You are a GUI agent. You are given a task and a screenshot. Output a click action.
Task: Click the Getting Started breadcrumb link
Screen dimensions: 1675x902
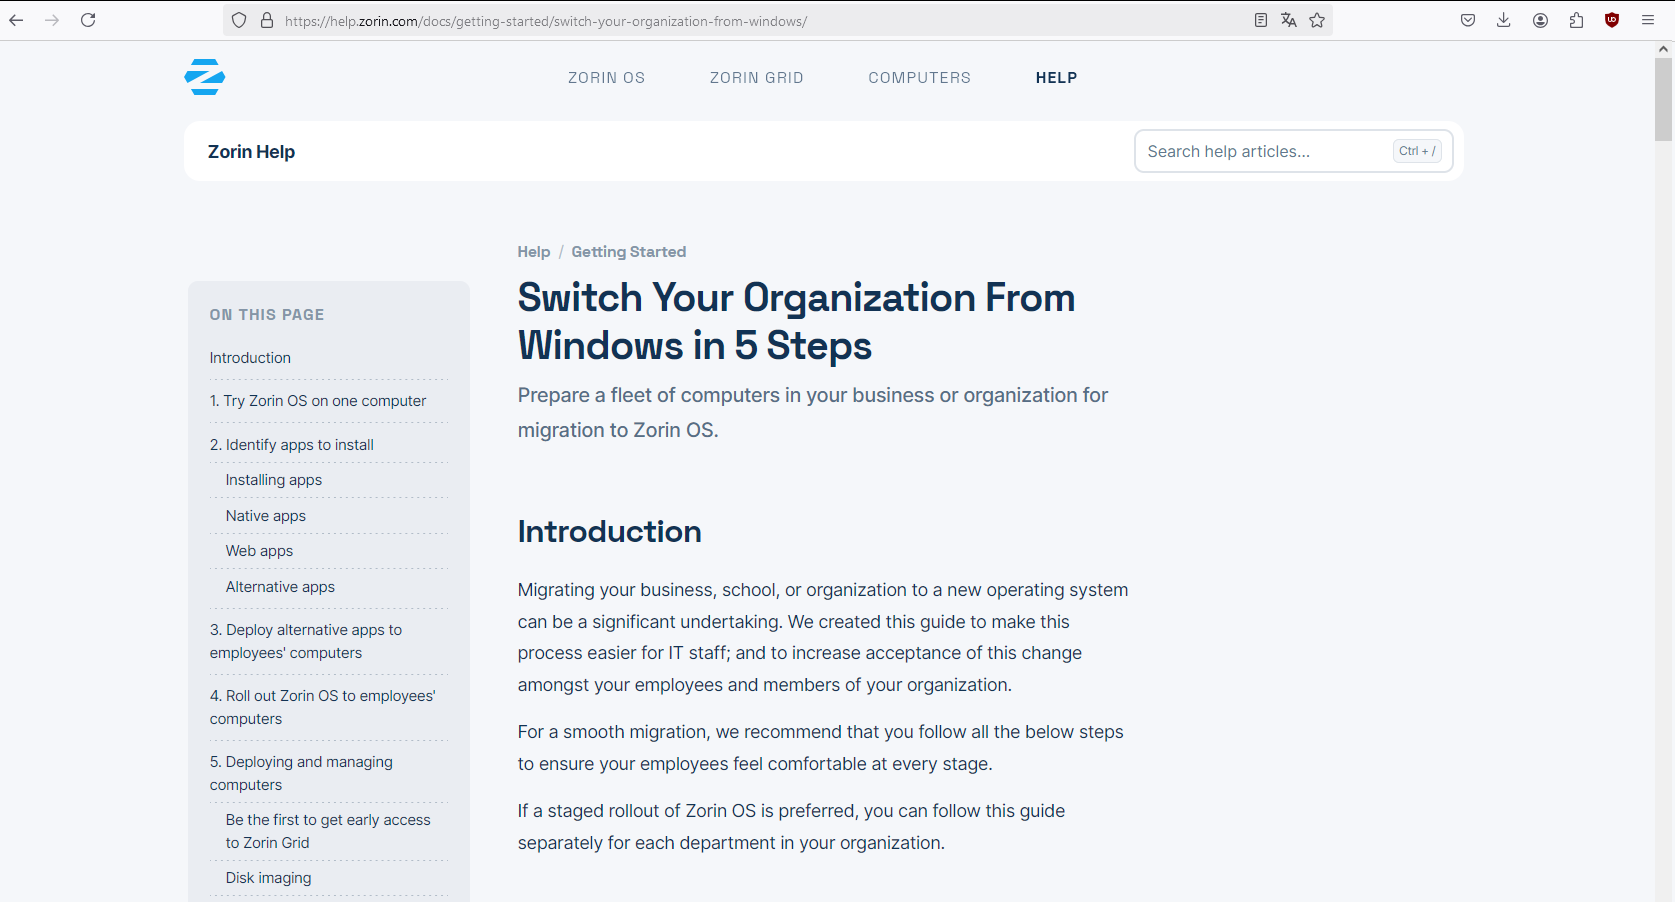point(628,252)
